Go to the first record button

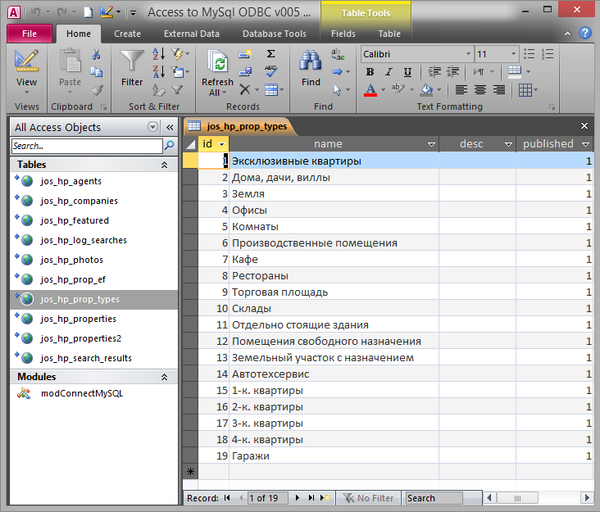click(227, 498)
